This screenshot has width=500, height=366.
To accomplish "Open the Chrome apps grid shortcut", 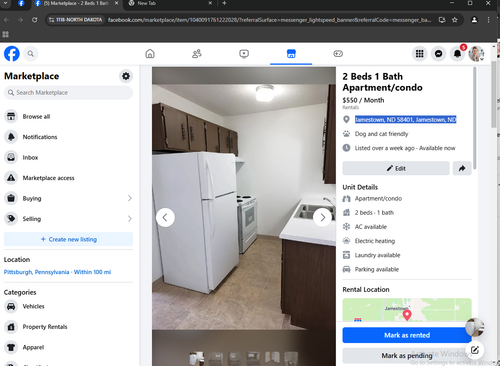I will coord(5,34).
